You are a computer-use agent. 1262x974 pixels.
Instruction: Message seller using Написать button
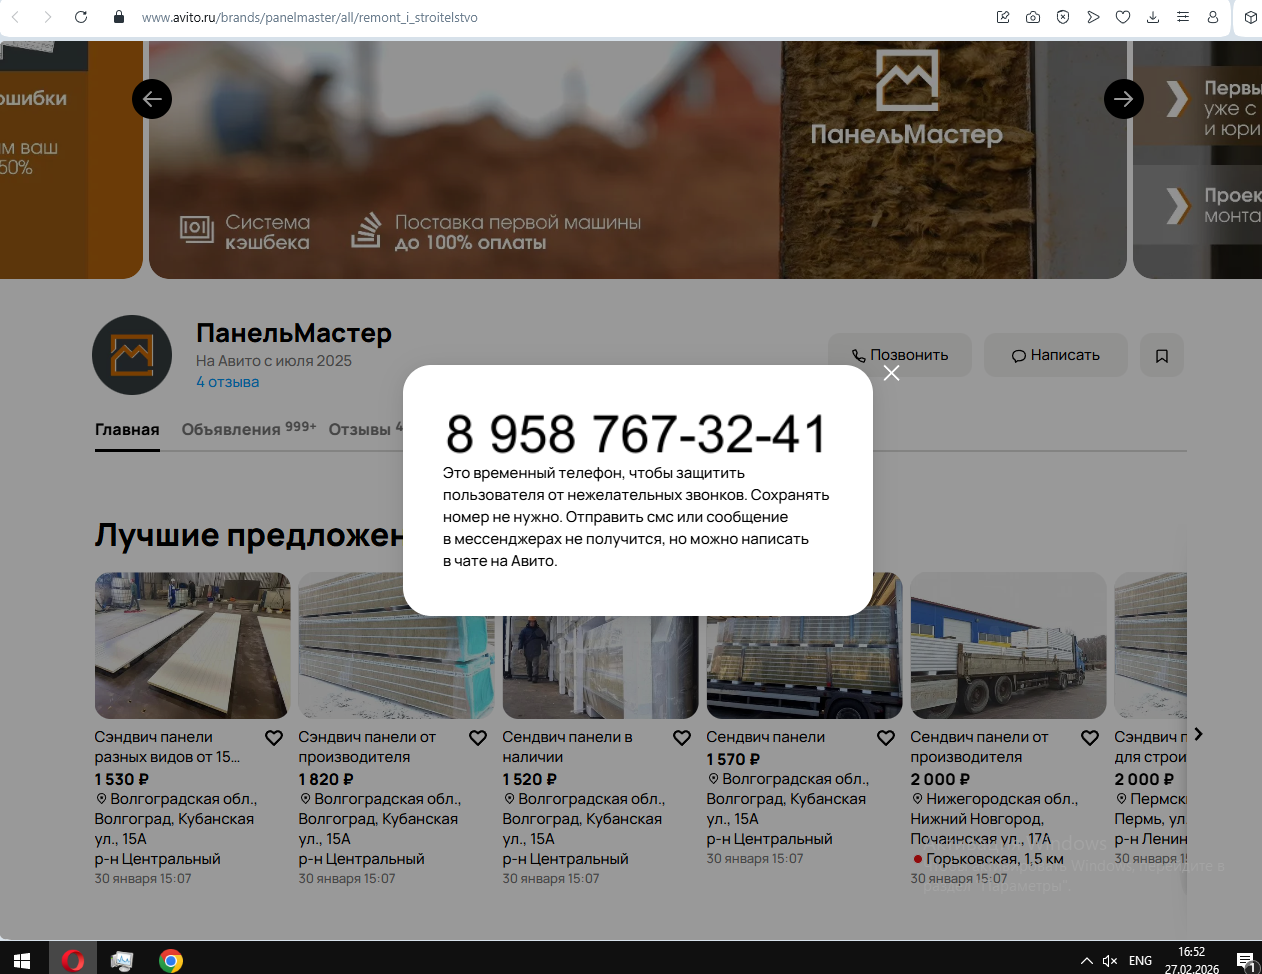(1056, 355)
